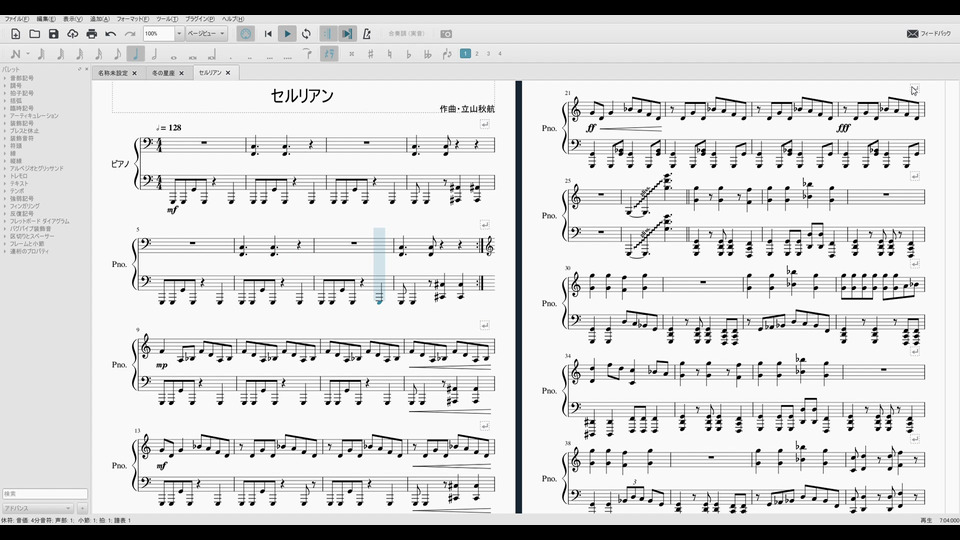Open the 100% zoom level dropdown
The image size is (960, 540).
click(179, 34)
